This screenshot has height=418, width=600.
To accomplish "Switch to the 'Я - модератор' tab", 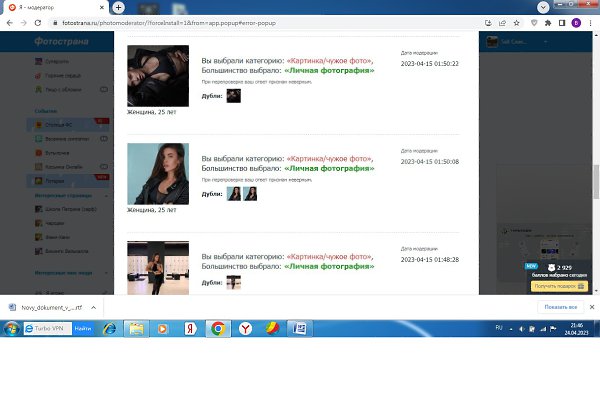I will point(50,7).
